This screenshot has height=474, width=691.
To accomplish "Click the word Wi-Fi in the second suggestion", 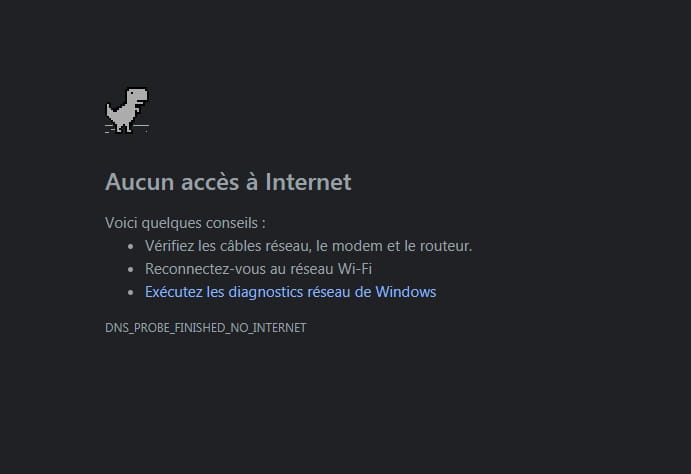I will click(355, 269).
